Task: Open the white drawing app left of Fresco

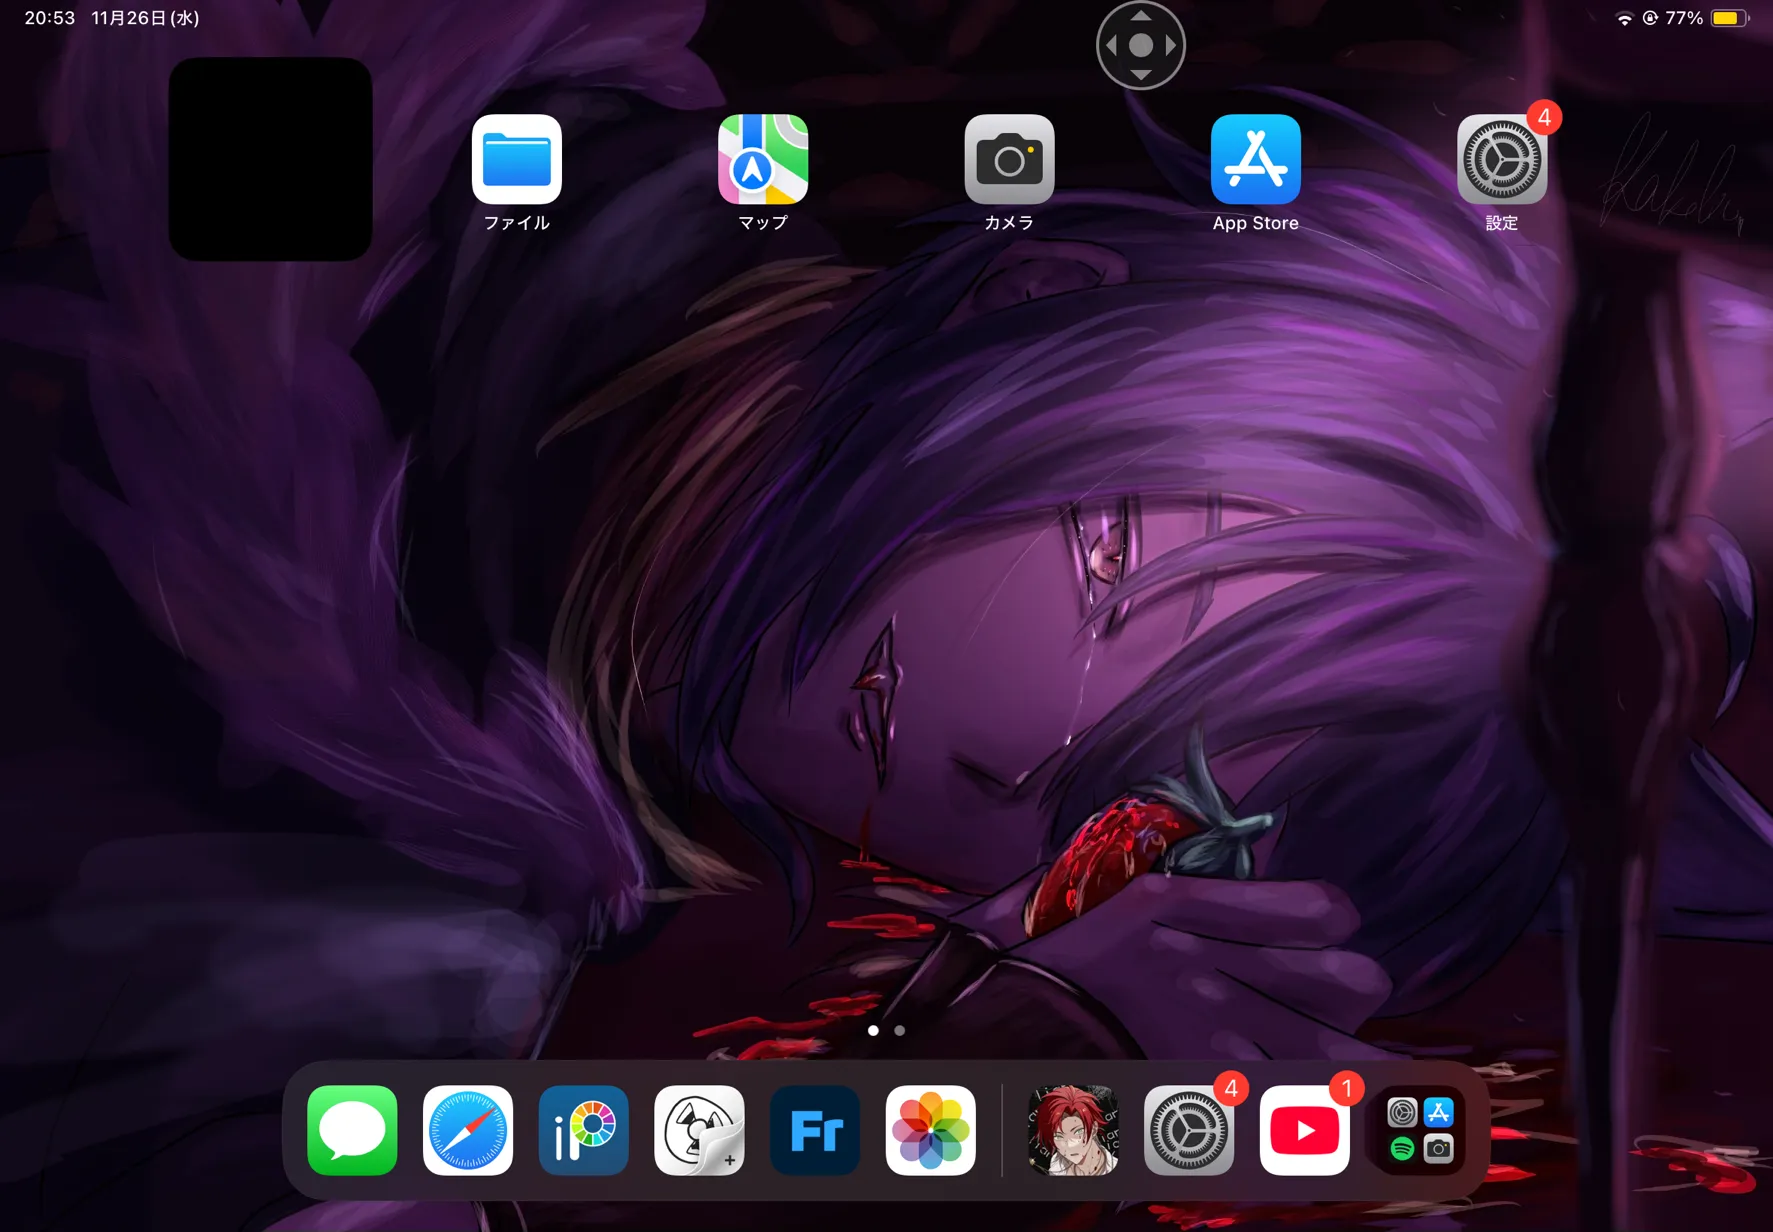Action: (699, 1130)
